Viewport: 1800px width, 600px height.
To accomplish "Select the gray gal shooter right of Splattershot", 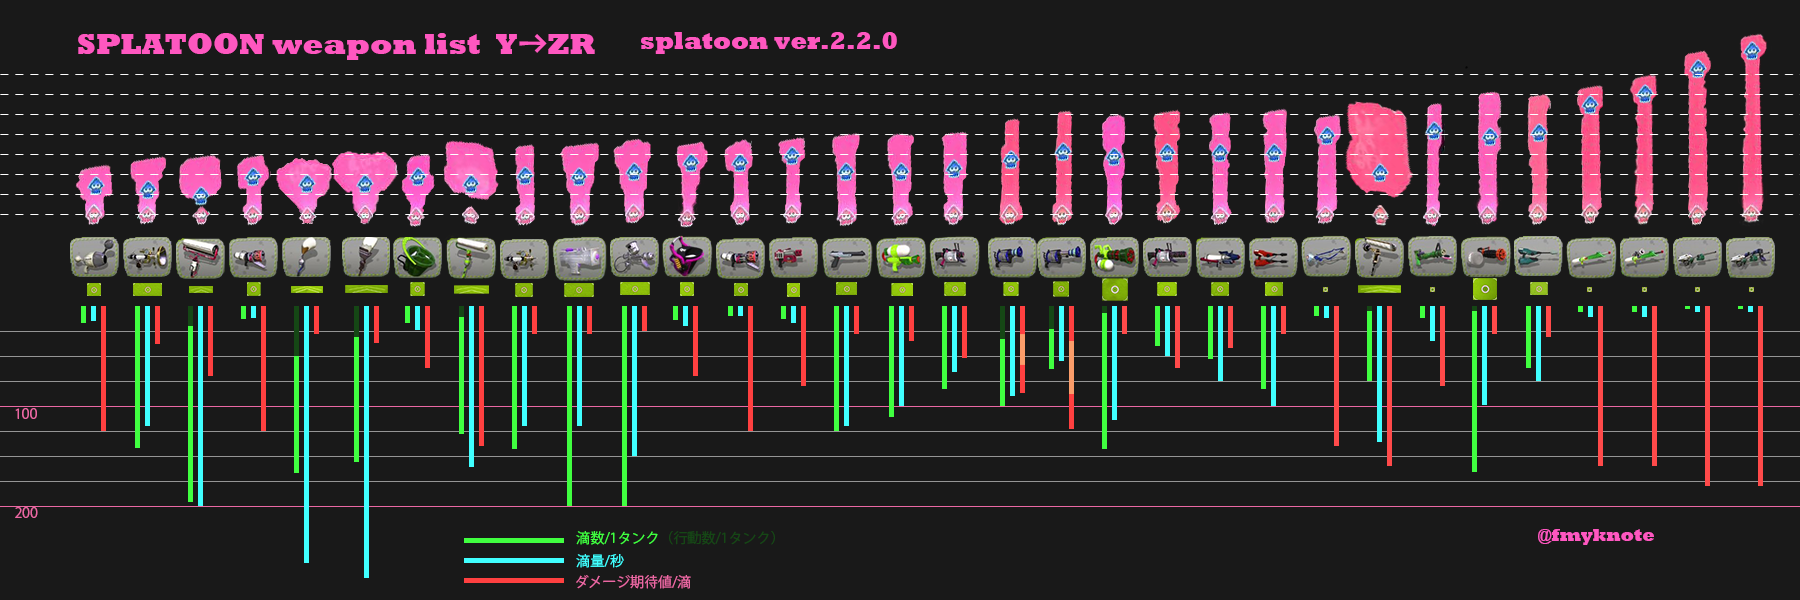I will 955,257.
